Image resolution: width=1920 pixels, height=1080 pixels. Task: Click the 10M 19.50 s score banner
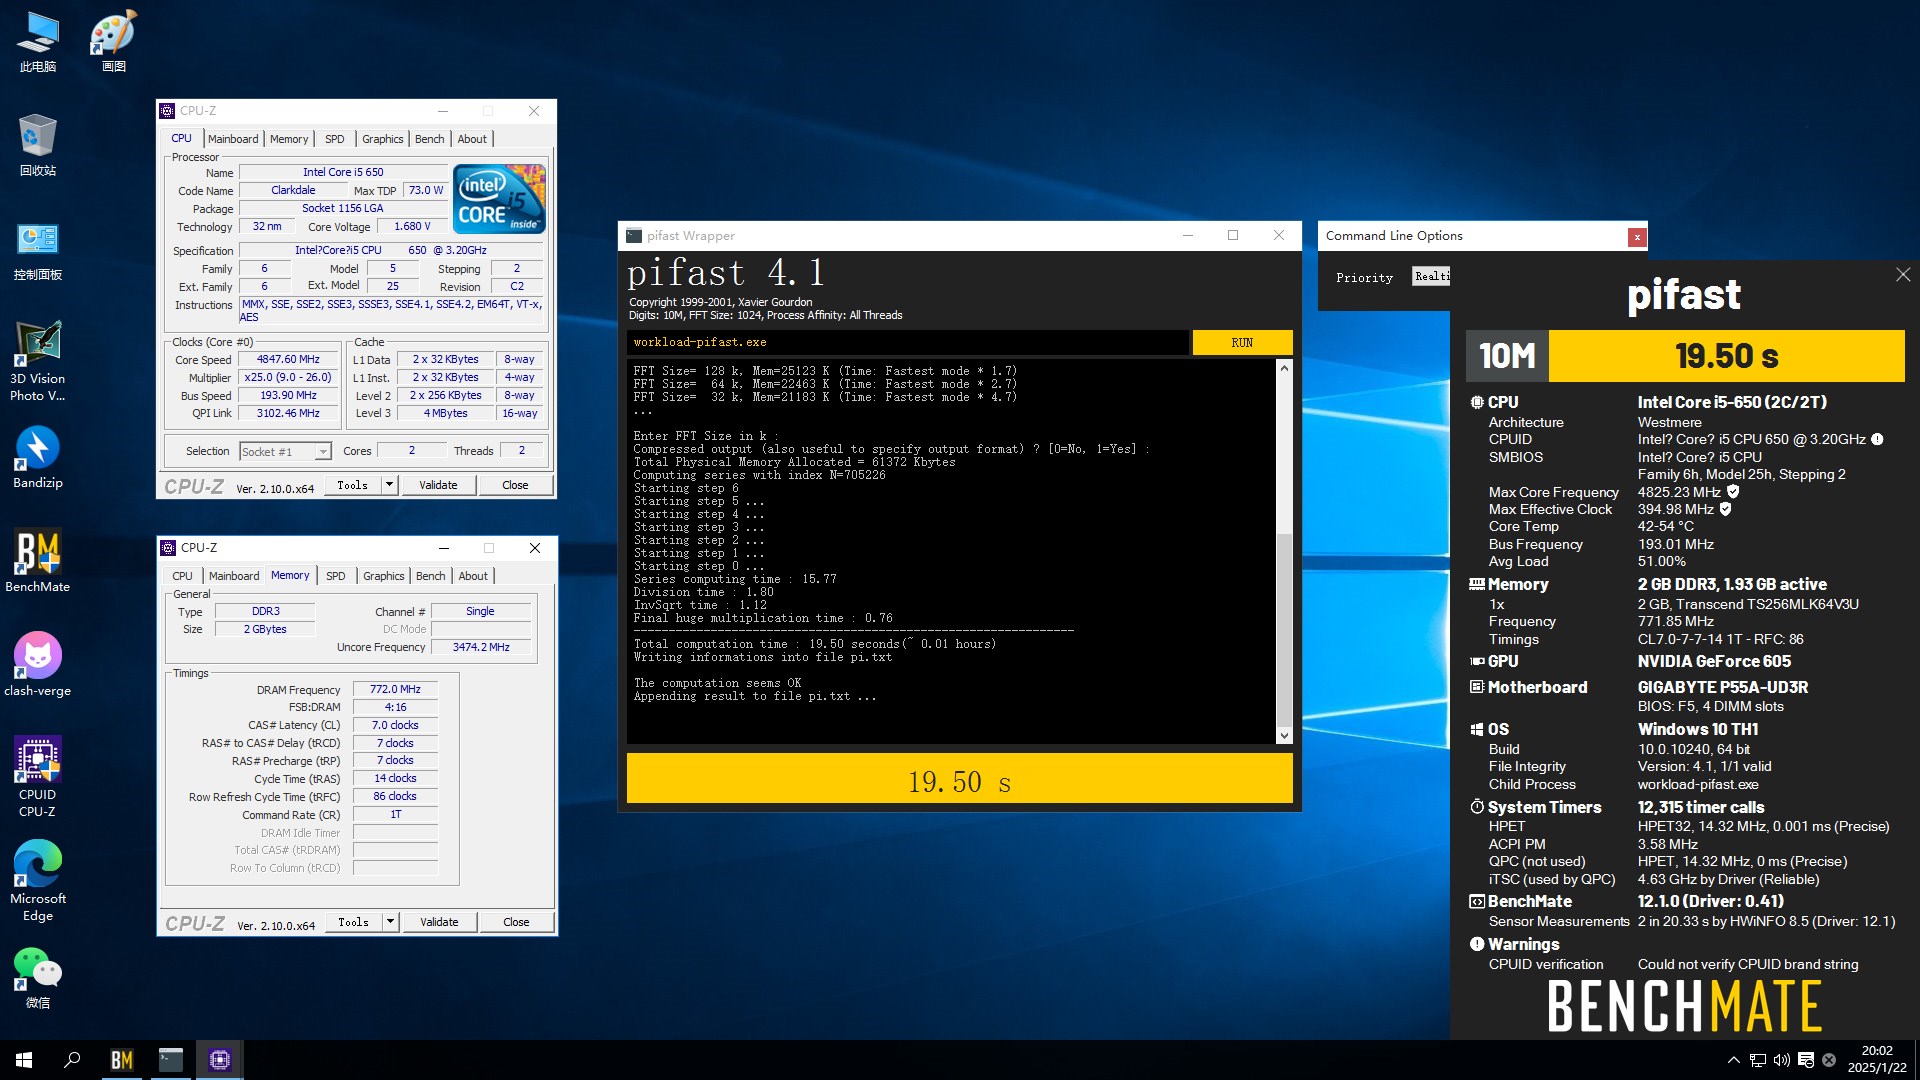(1685, 356)
